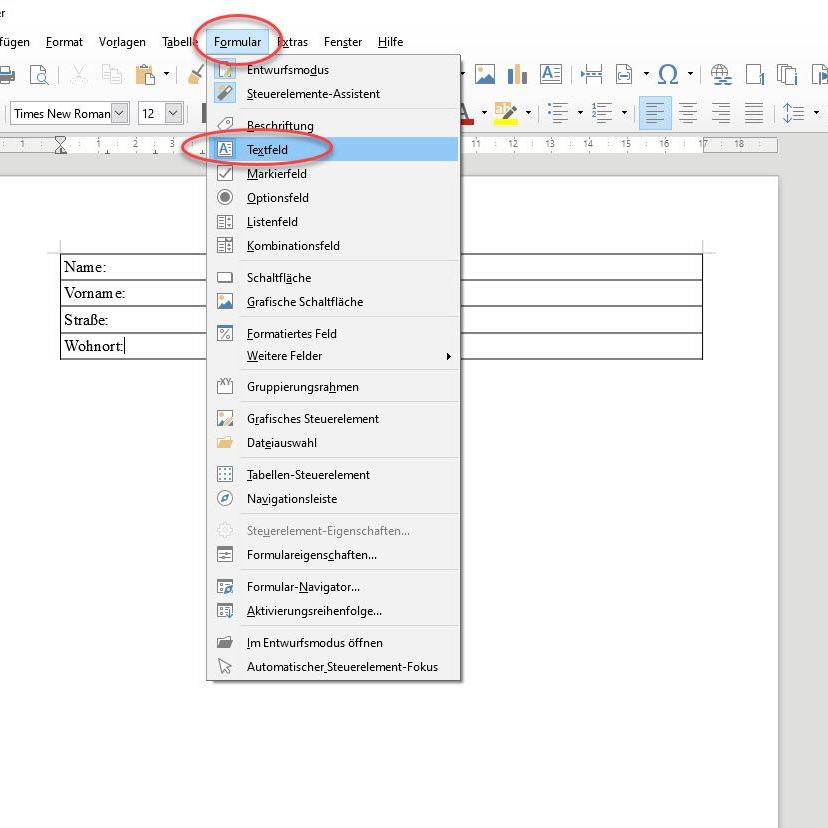This screenshot has height=828, width=828.
Task: Toggle justified paragraph alignment
Action: (754, 112)
